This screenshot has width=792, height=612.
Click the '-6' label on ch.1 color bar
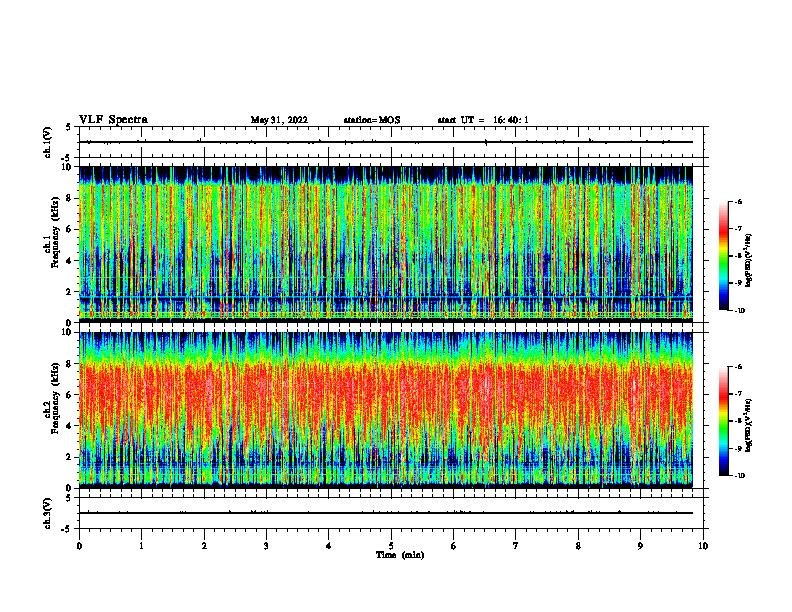pyautogui.click(x=738, y=202)
